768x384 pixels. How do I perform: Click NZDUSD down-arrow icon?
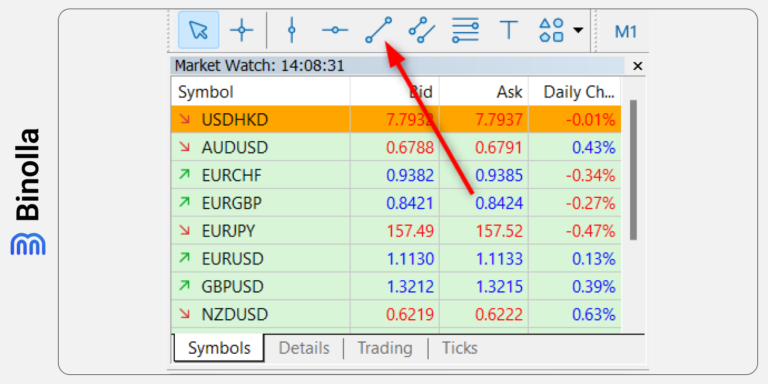coord(184,313)
